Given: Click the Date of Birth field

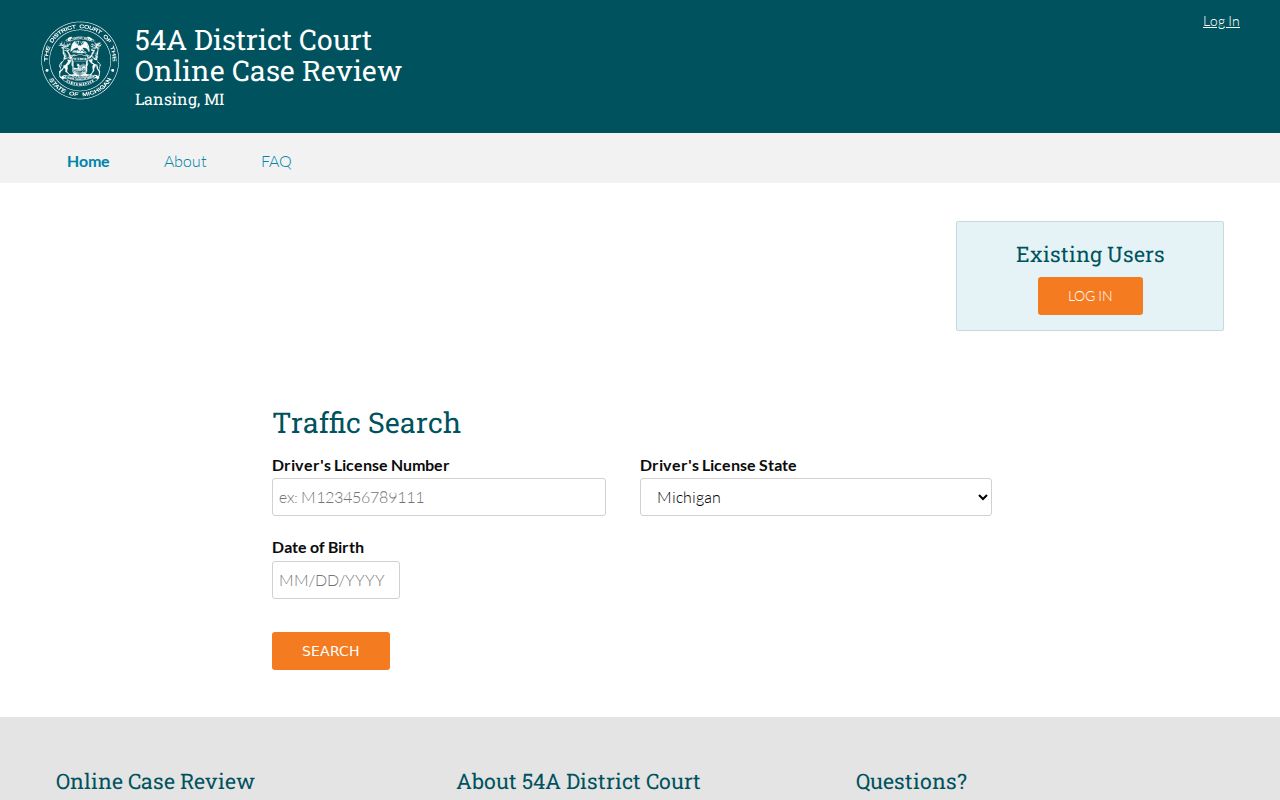Looking at the screenshot, I should (x=336, y=580).
